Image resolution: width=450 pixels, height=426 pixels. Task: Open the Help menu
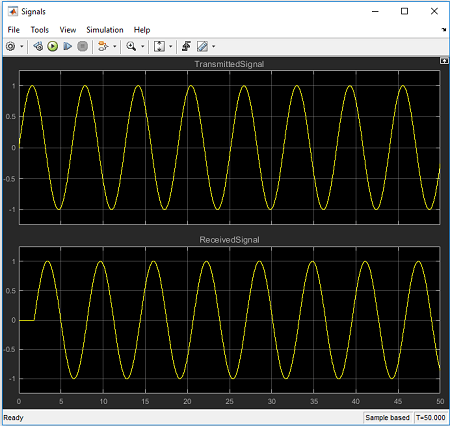point(142,30)
